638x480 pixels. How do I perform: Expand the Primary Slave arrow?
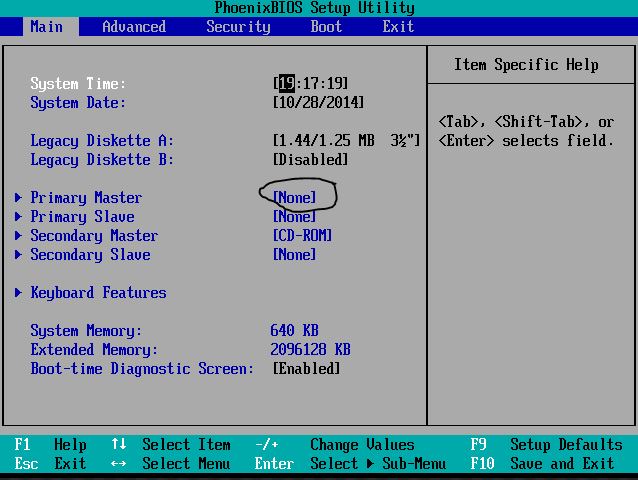(x=18, y=216)
